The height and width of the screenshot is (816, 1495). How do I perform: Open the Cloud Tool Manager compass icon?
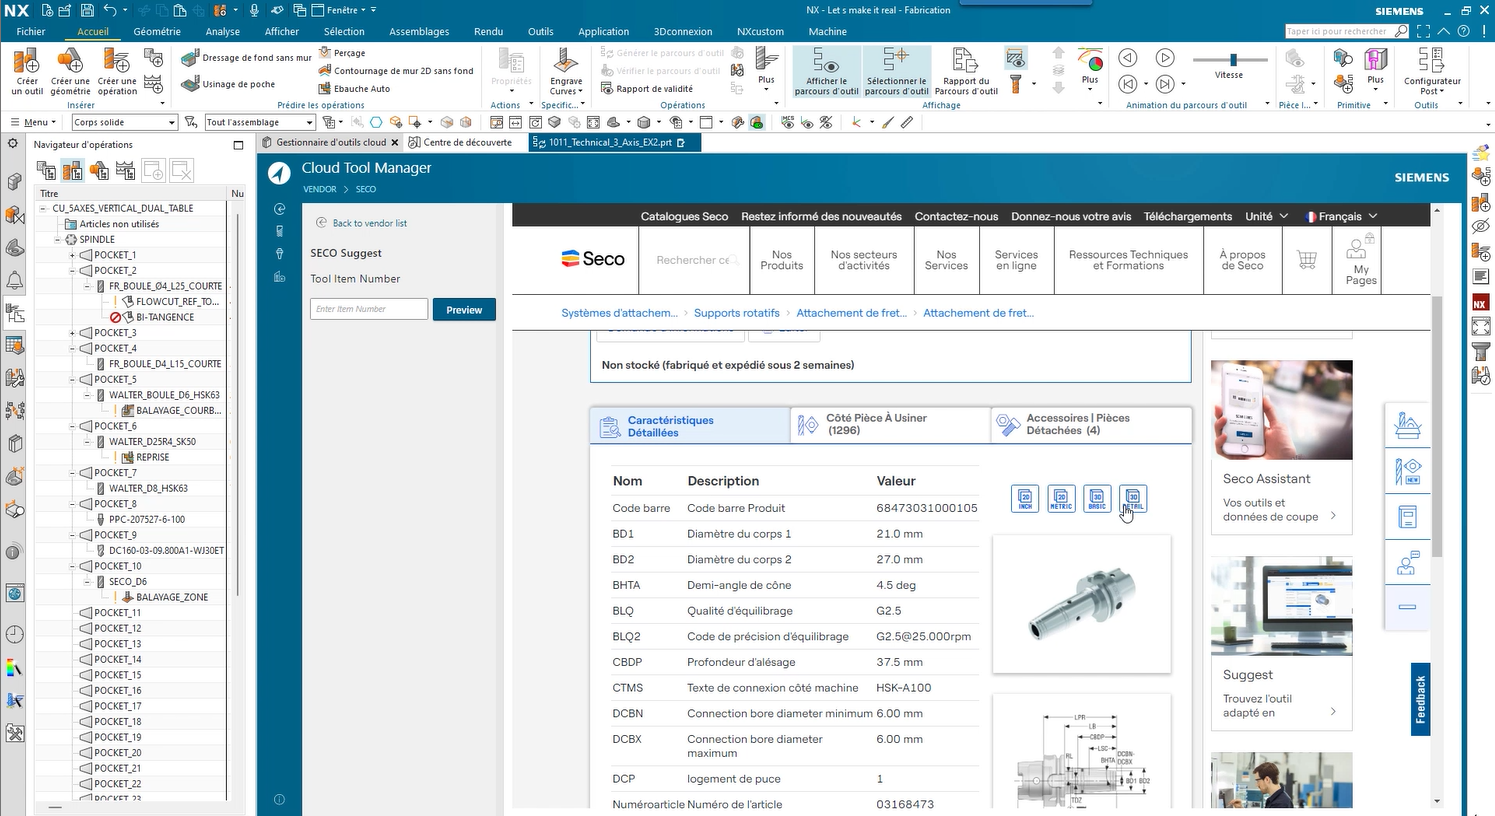point(279,174)
